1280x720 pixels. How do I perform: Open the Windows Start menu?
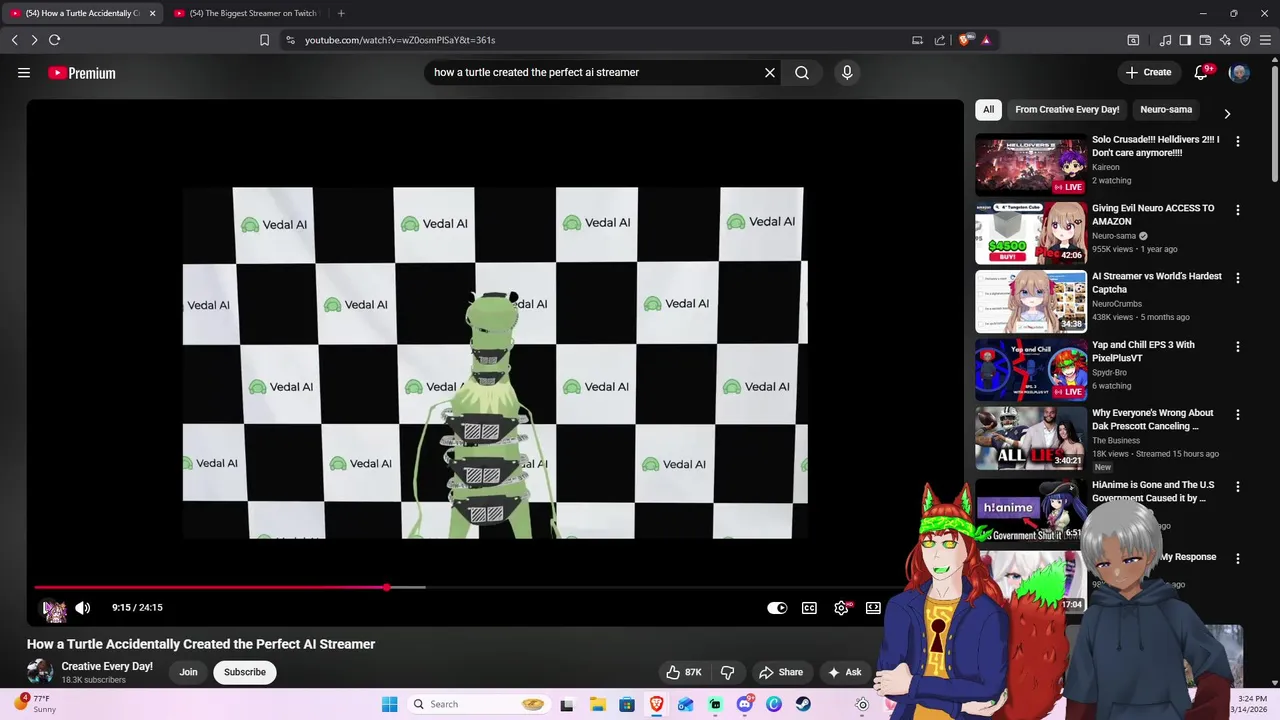click(389, 704)
